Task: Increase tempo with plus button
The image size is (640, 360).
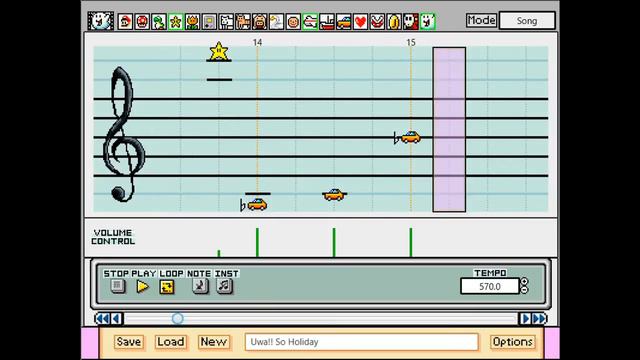Action: point(524,282)
